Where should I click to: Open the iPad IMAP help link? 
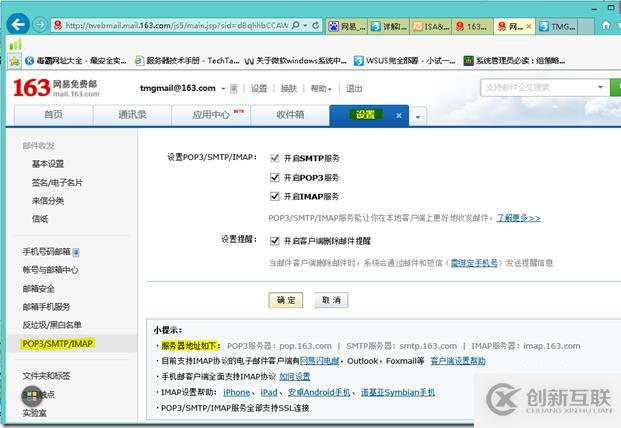[269, 392]
